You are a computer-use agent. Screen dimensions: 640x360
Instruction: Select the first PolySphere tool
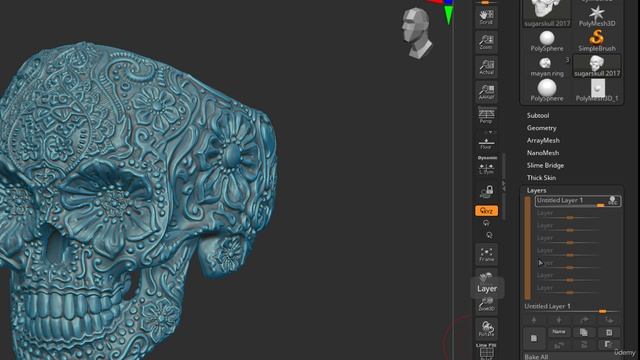click(x=547, y=42)
